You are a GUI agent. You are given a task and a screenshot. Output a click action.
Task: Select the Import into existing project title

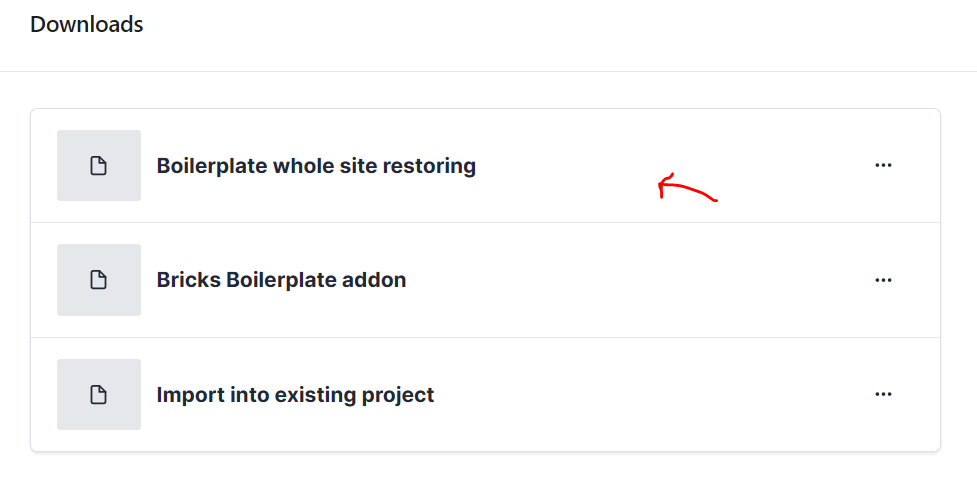click(x=295, y=395)
